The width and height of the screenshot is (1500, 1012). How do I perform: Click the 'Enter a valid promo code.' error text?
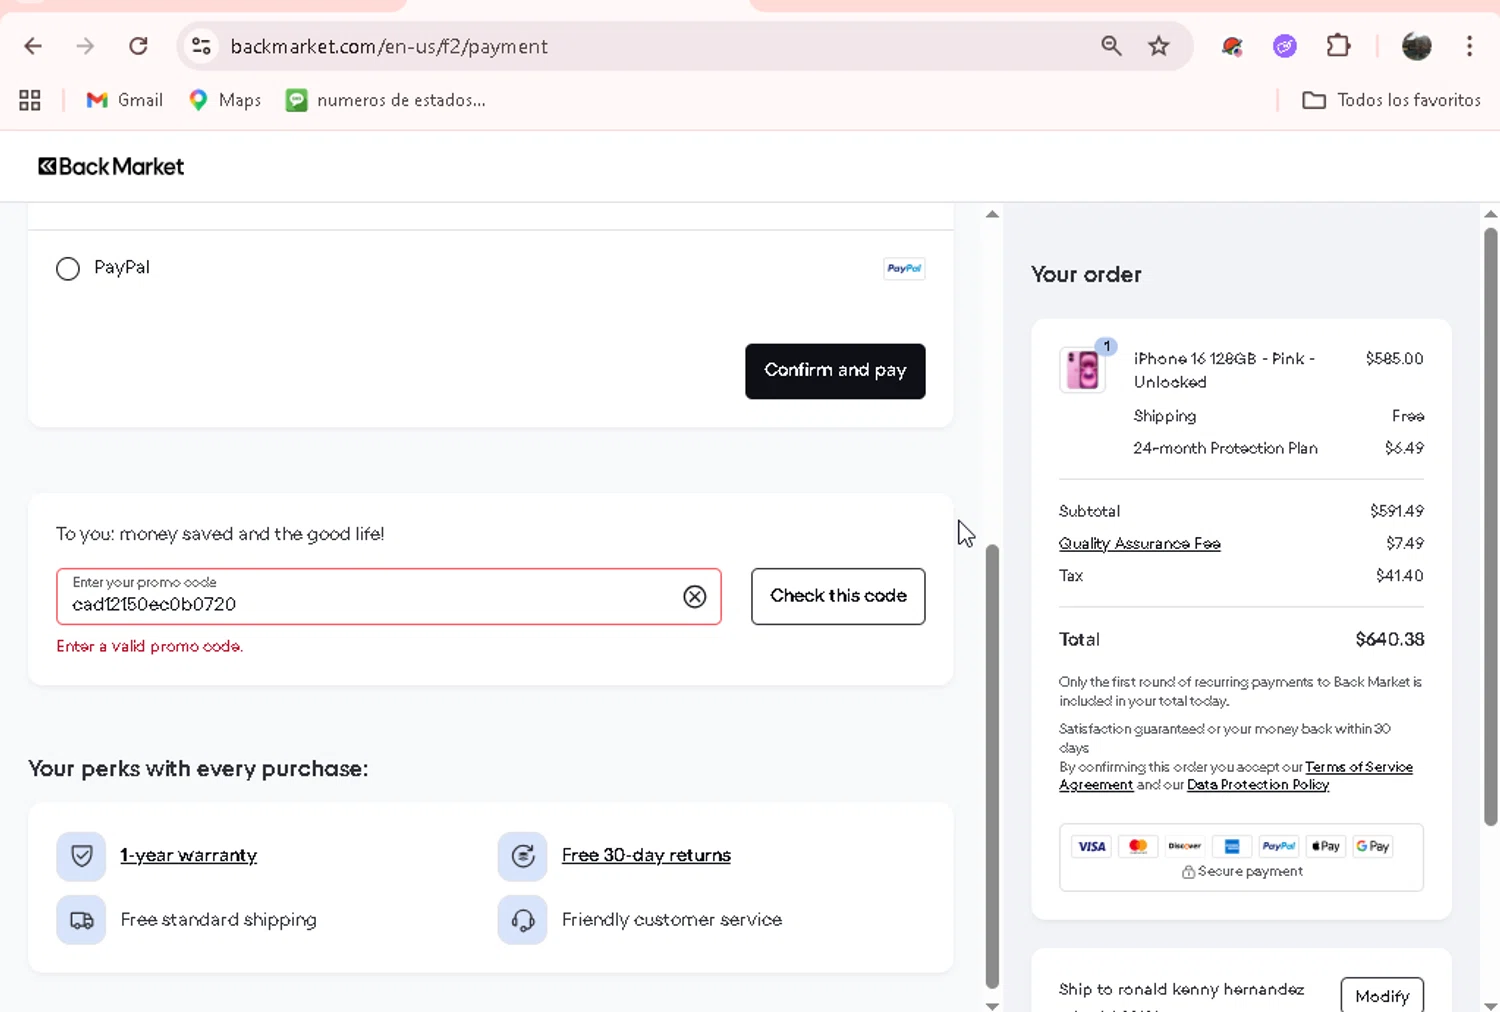coord(150,646)
